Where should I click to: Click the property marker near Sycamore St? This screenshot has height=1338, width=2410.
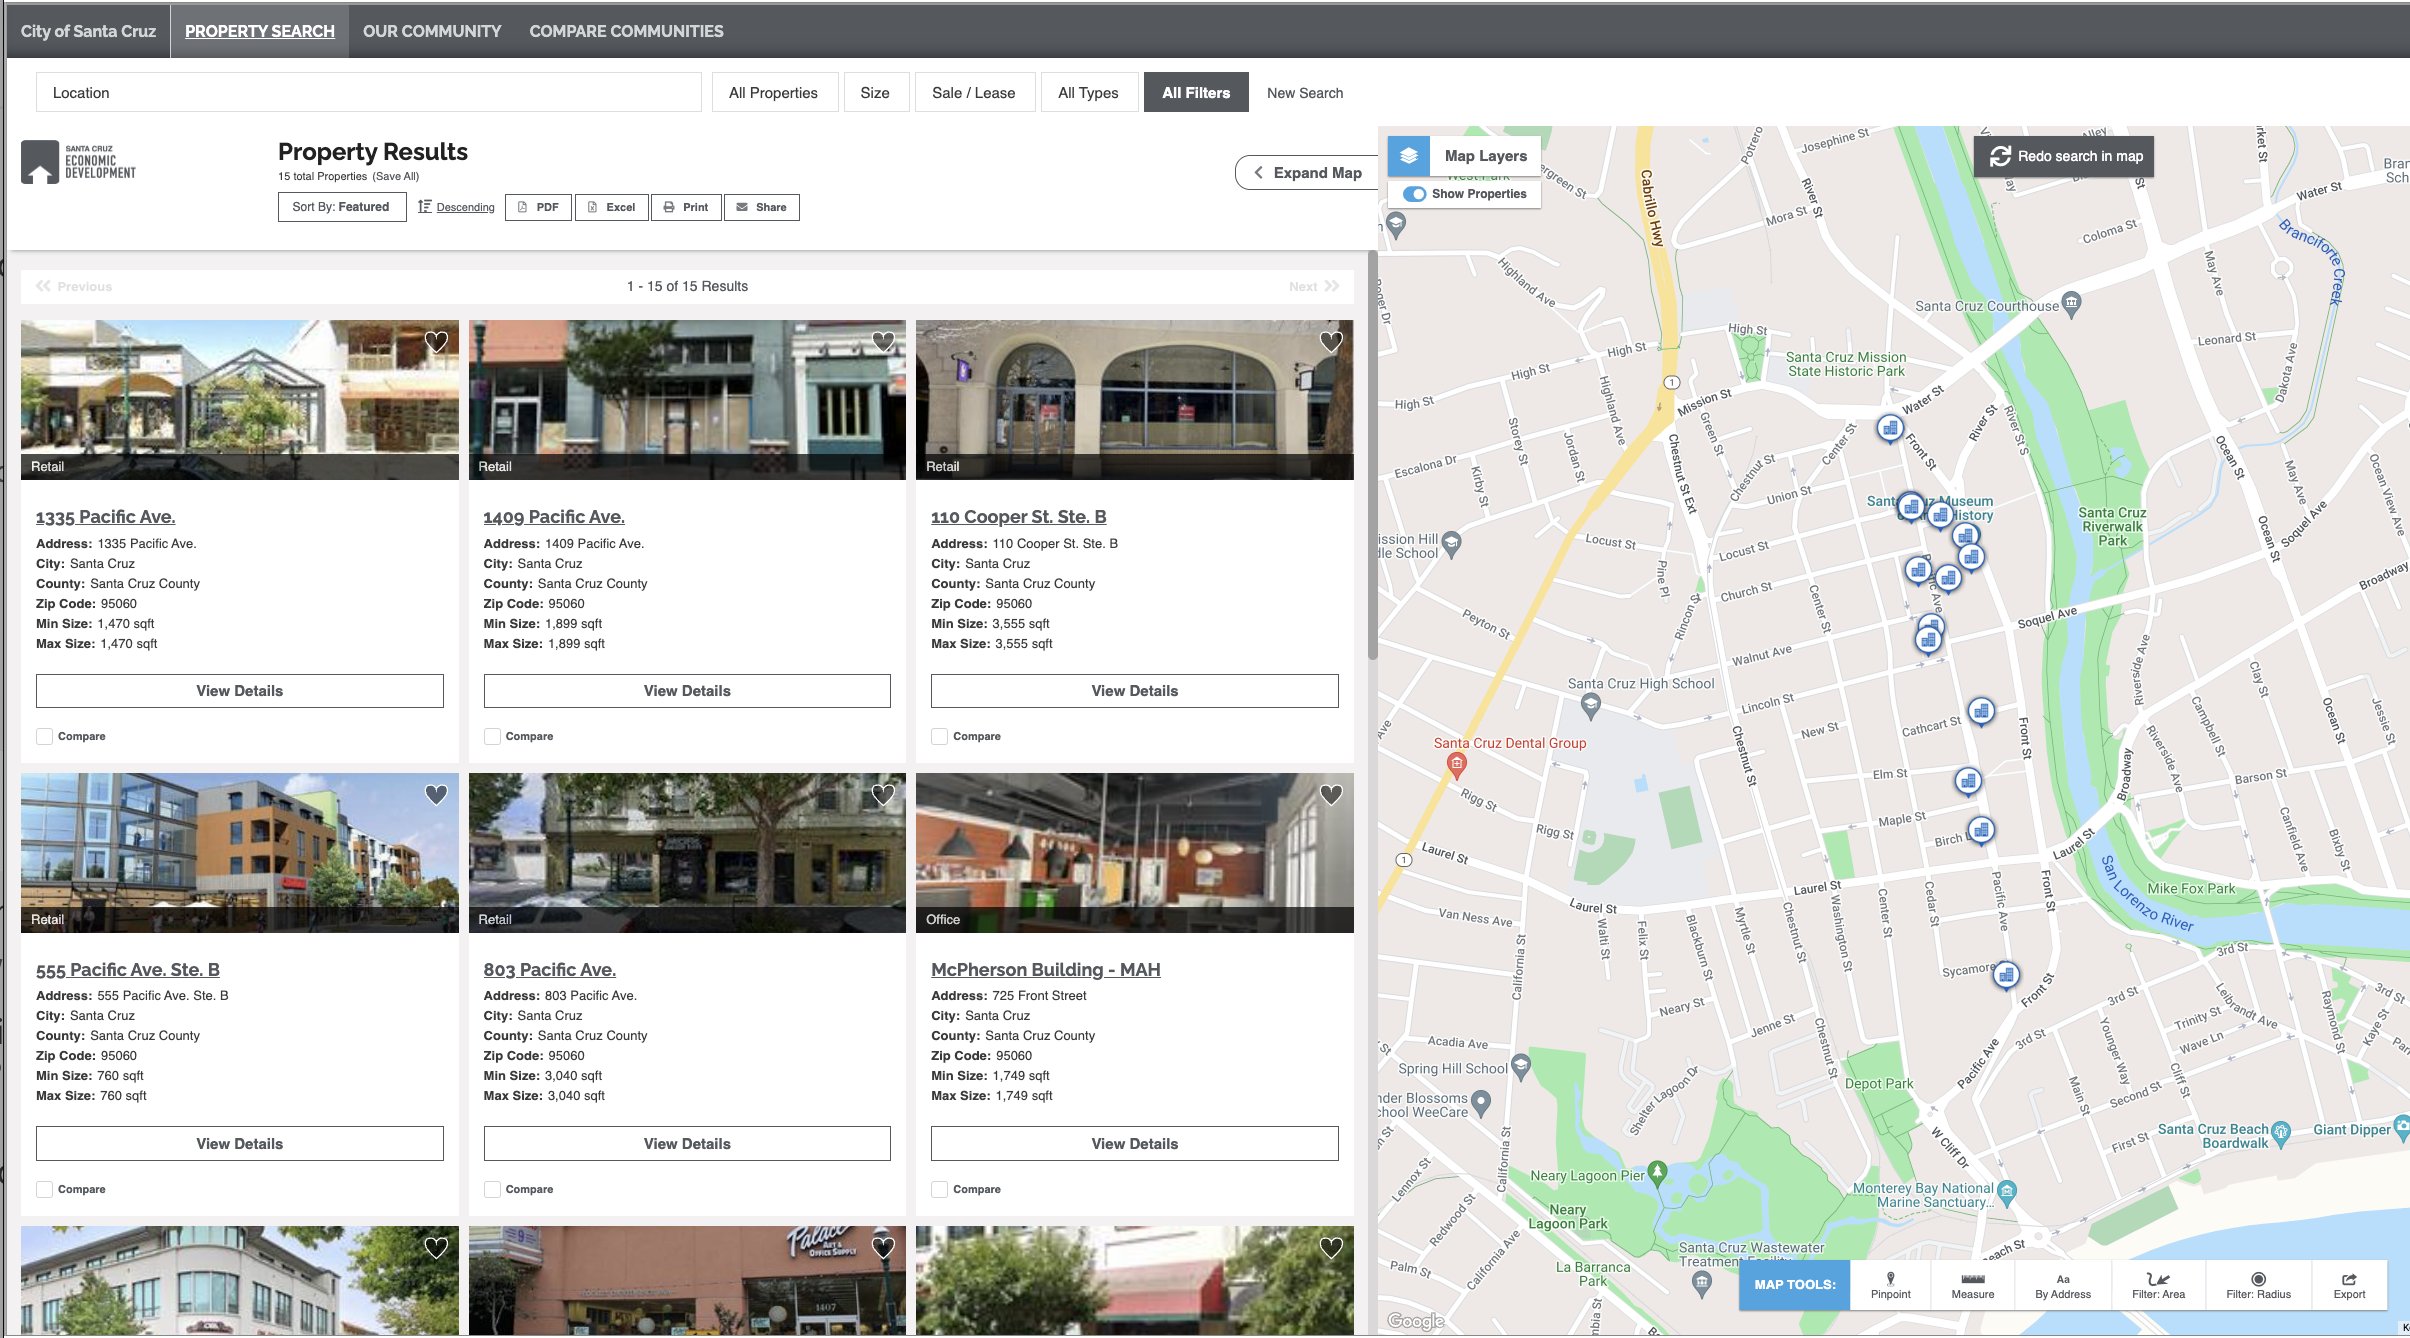2006,975
